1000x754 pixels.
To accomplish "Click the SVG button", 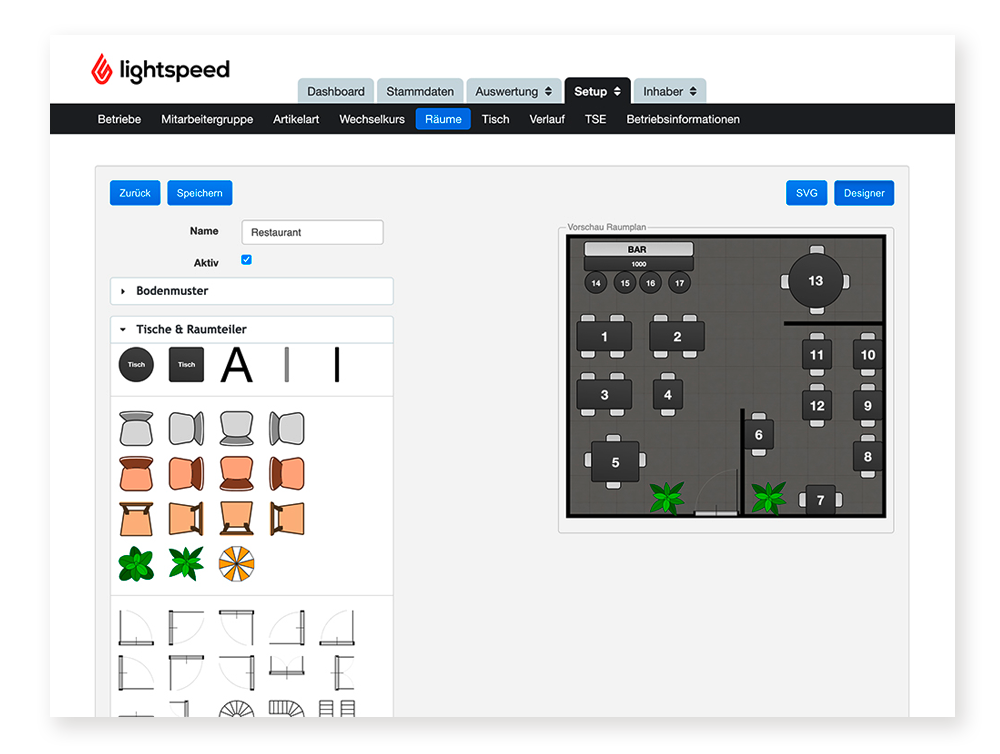I will (807, 193).
